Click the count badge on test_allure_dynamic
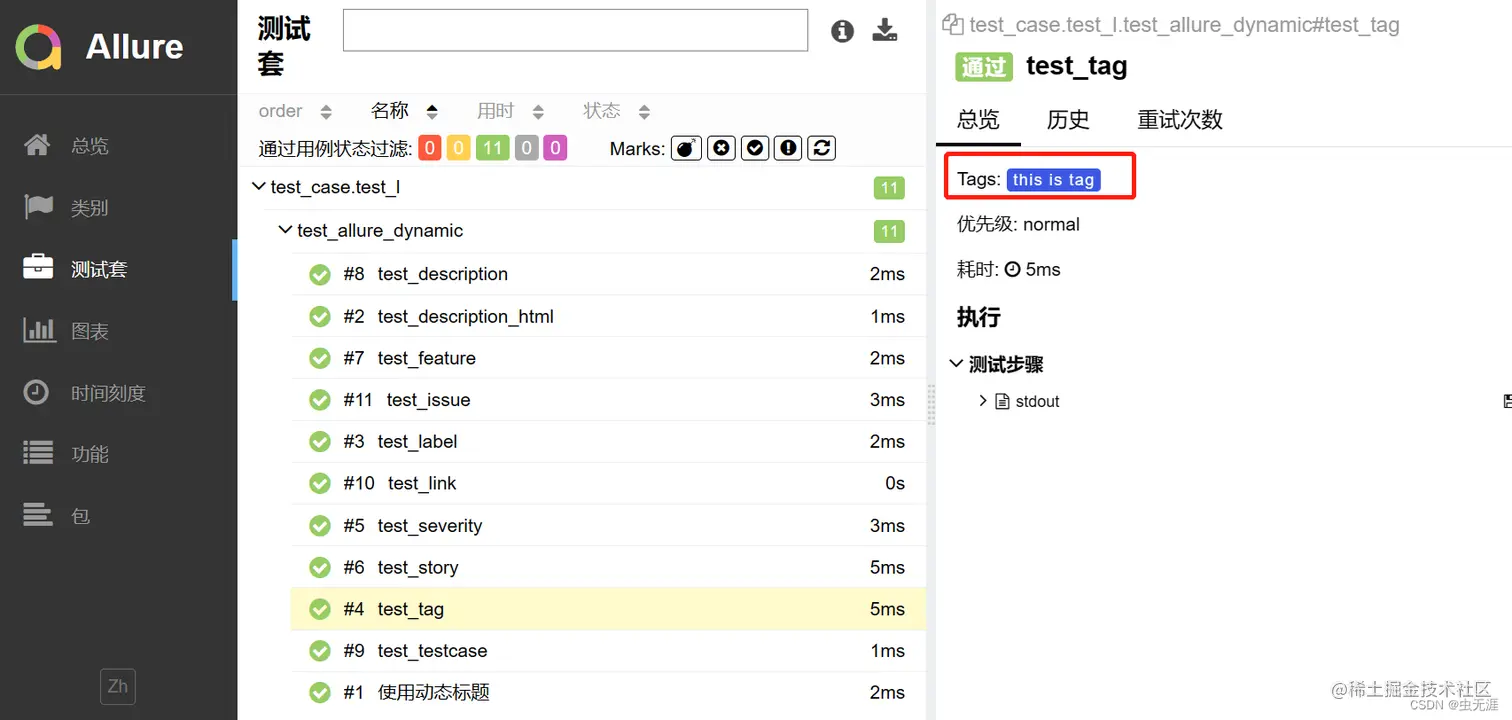The width and height of the screenshot is (1512, 720). 889,231
